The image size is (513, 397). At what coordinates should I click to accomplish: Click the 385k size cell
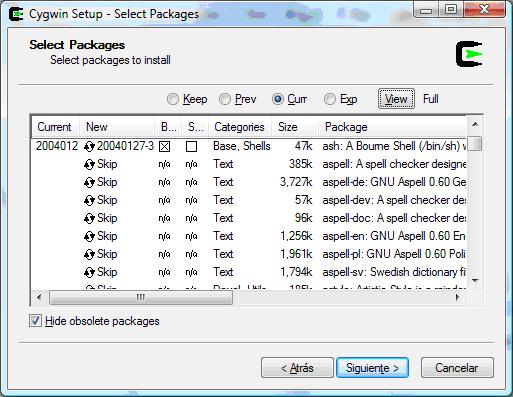click(x=301, y=164)
